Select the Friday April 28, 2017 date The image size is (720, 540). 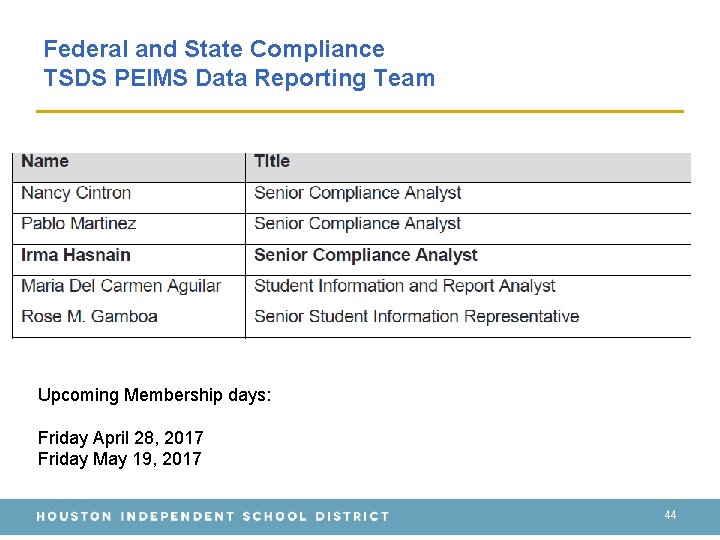tap(120, 438)
